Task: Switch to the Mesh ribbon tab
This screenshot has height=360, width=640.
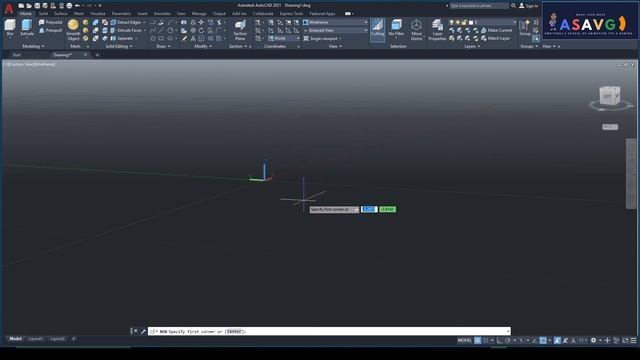Action: point(79,13)
